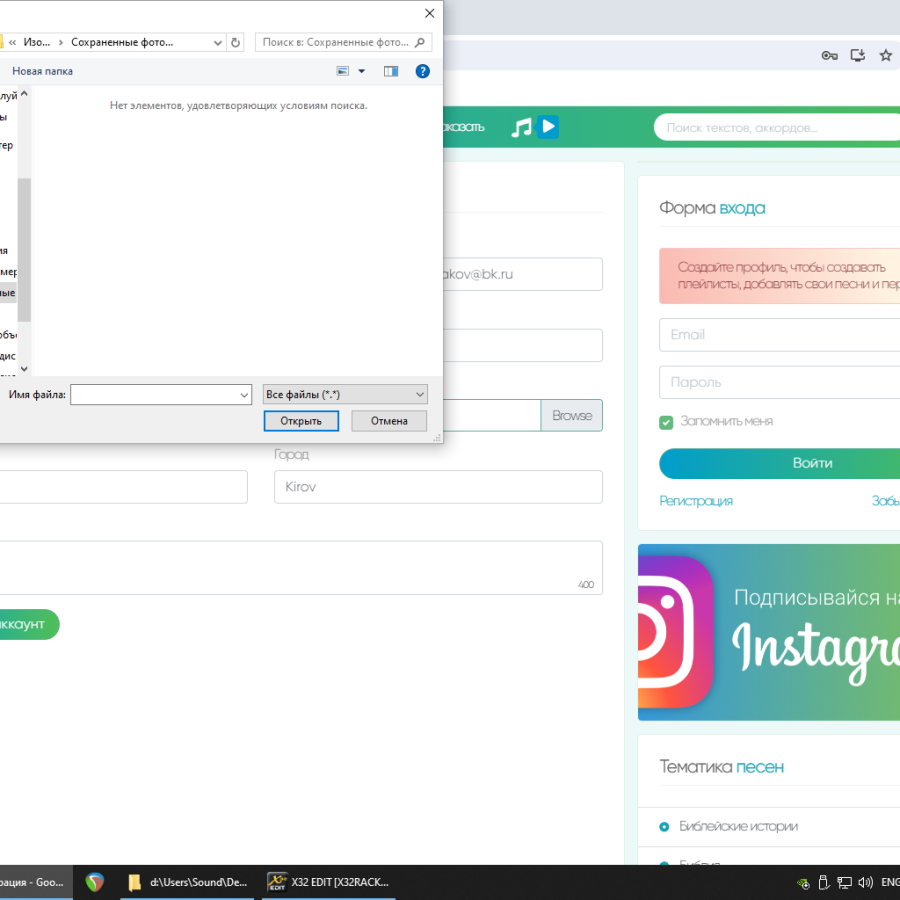This screenshot has width=900, height=900.
Task: Open the help icon in the file dialog
Action: point(422,71)
